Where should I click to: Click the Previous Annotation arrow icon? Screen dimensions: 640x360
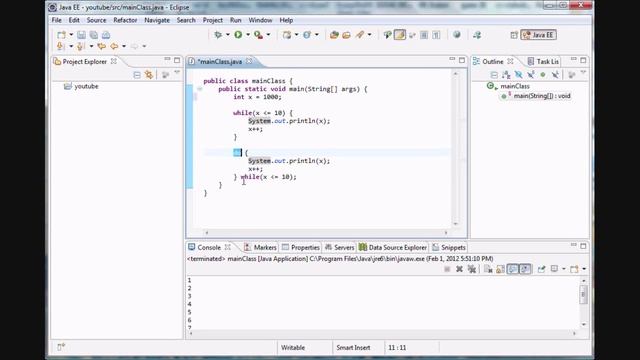coord(81,46)
